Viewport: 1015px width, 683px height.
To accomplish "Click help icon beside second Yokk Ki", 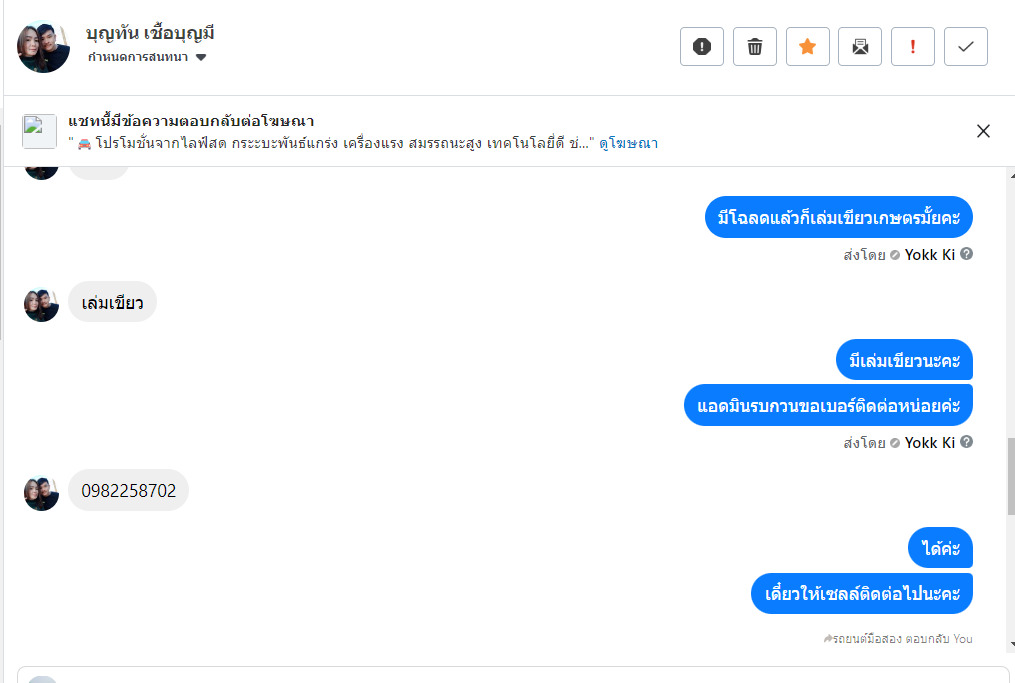I will click(x=966, y=442).
